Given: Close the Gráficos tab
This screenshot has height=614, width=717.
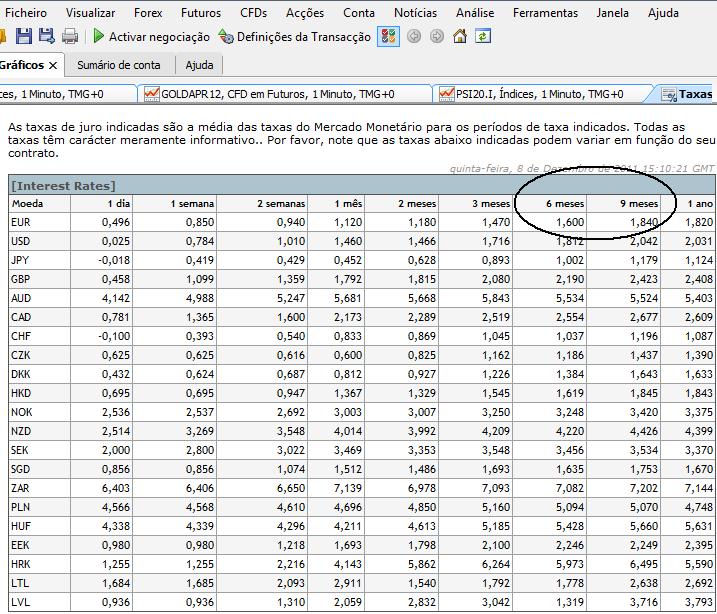Looking at the screenshot, I should (53, 65).
